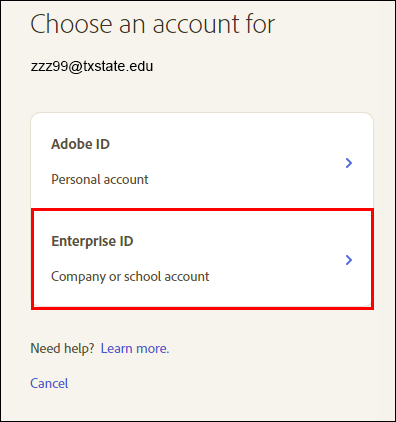
Task: Click the chevron arrow next to Enterprise ID
Action: tap(349, 260)
